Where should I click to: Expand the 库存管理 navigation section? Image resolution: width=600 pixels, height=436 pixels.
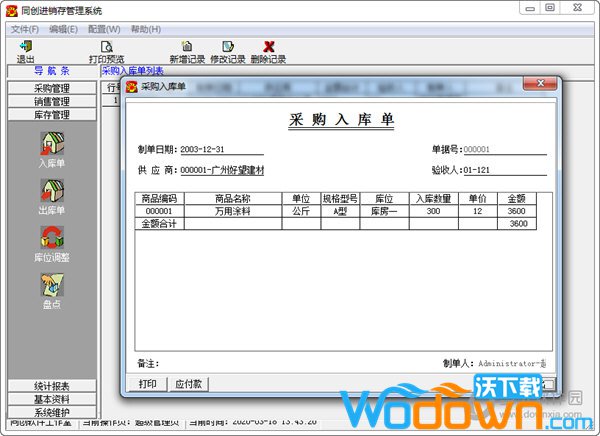coord(52,114)
